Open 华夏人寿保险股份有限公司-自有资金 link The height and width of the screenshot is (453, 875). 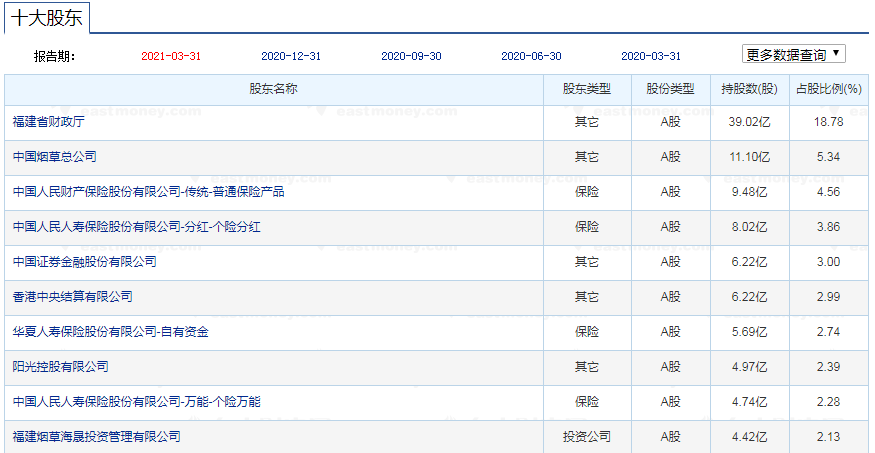110,332
